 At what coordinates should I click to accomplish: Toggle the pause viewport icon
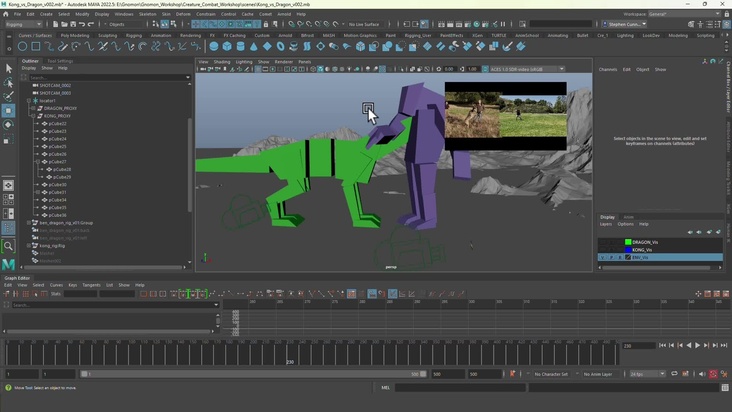coord(503,24)
